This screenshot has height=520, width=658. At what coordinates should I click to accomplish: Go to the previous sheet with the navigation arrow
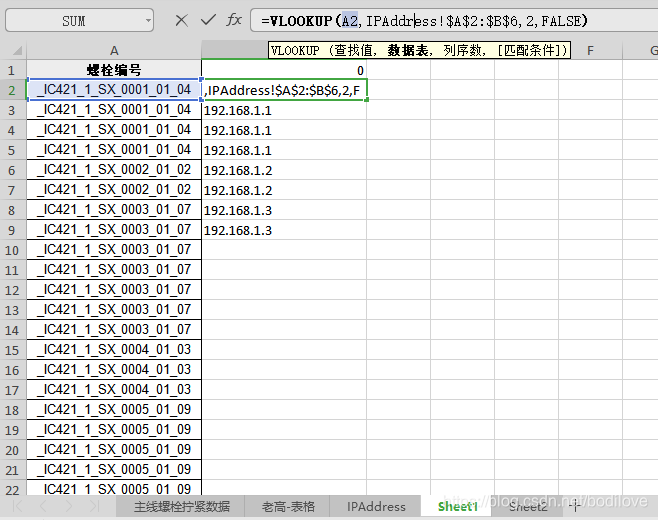pyautogui.click(x=43, y=506)
